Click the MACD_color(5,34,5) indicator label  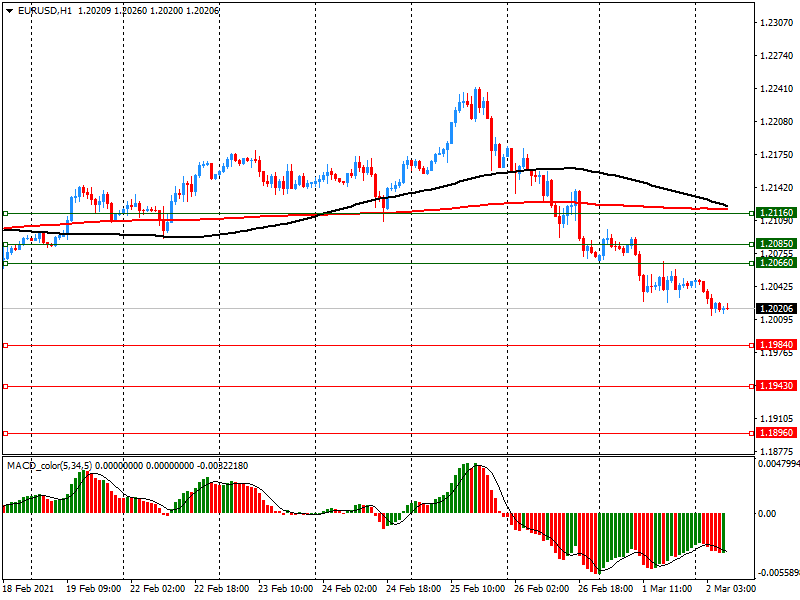(49, 465)
